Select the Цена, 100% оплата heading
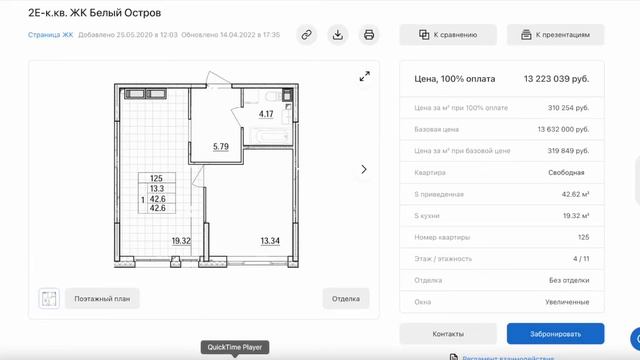 455,79
